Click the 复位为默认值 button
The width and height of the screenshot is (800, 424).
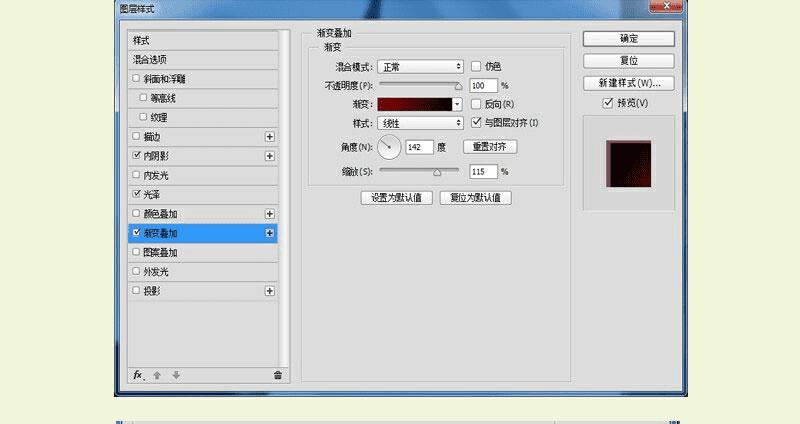(476, 198)
